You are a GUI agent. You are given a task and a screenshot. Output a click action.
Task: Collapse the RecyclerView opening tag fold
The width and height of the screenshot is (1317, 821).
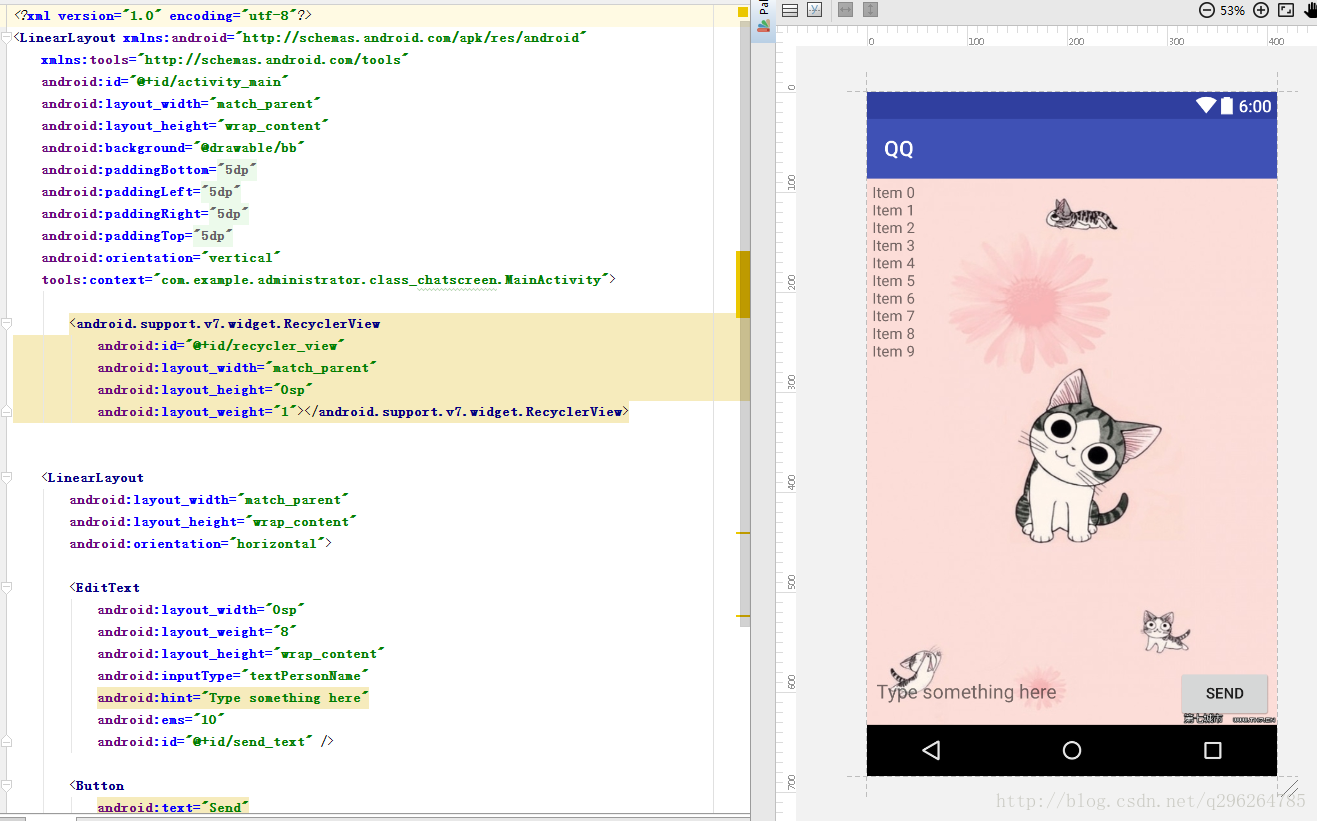click(6, 324)
